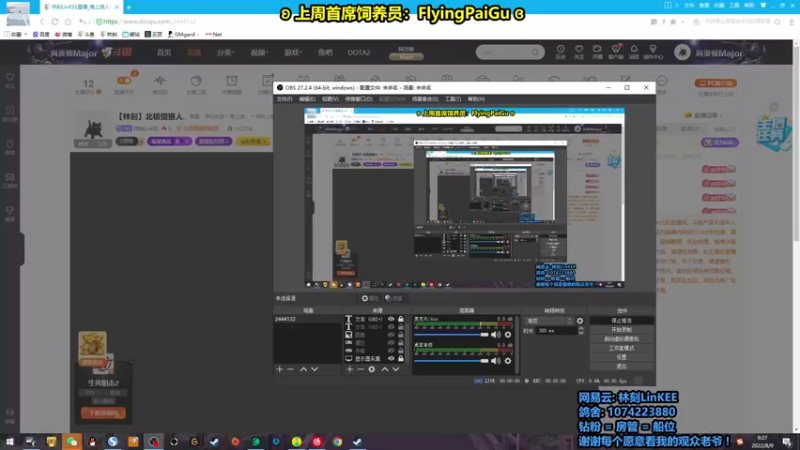This screenshot has width=800, height=450.
Task: Open Douyu watch history clock icon
Action: click(561, 51)
